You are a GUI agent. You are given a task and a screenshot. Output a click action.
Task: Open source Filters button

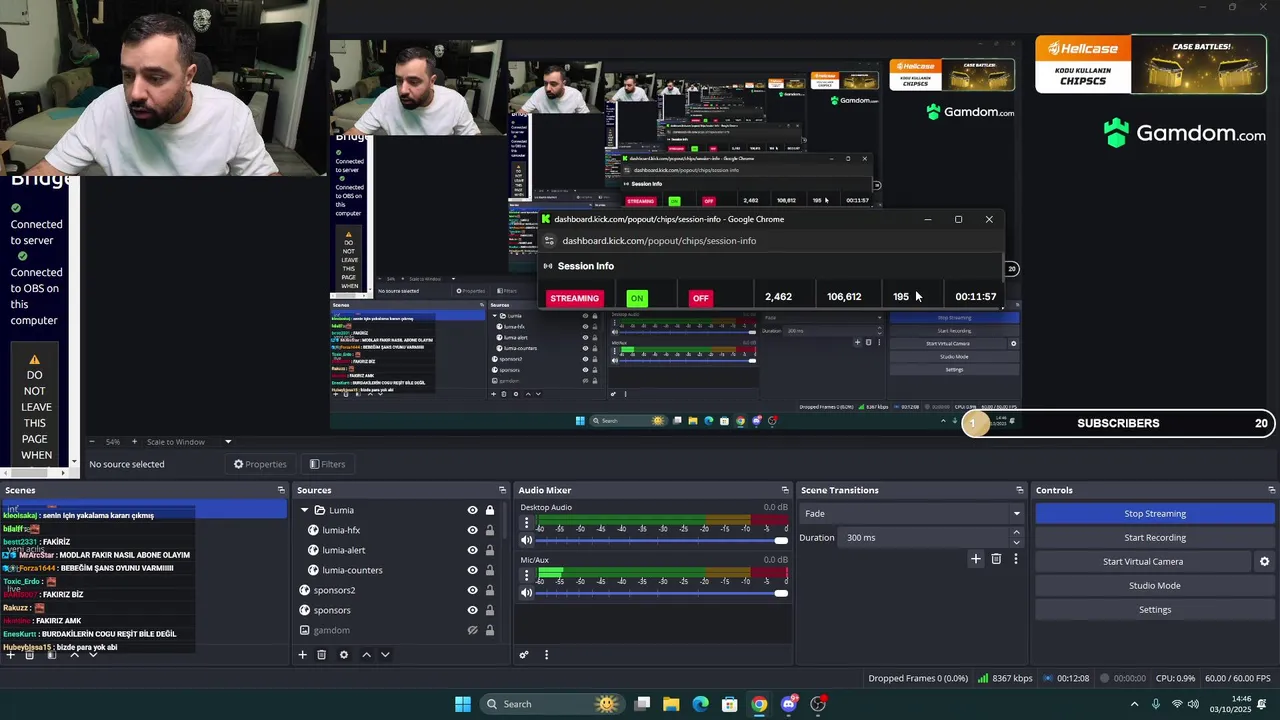(327, 464)
